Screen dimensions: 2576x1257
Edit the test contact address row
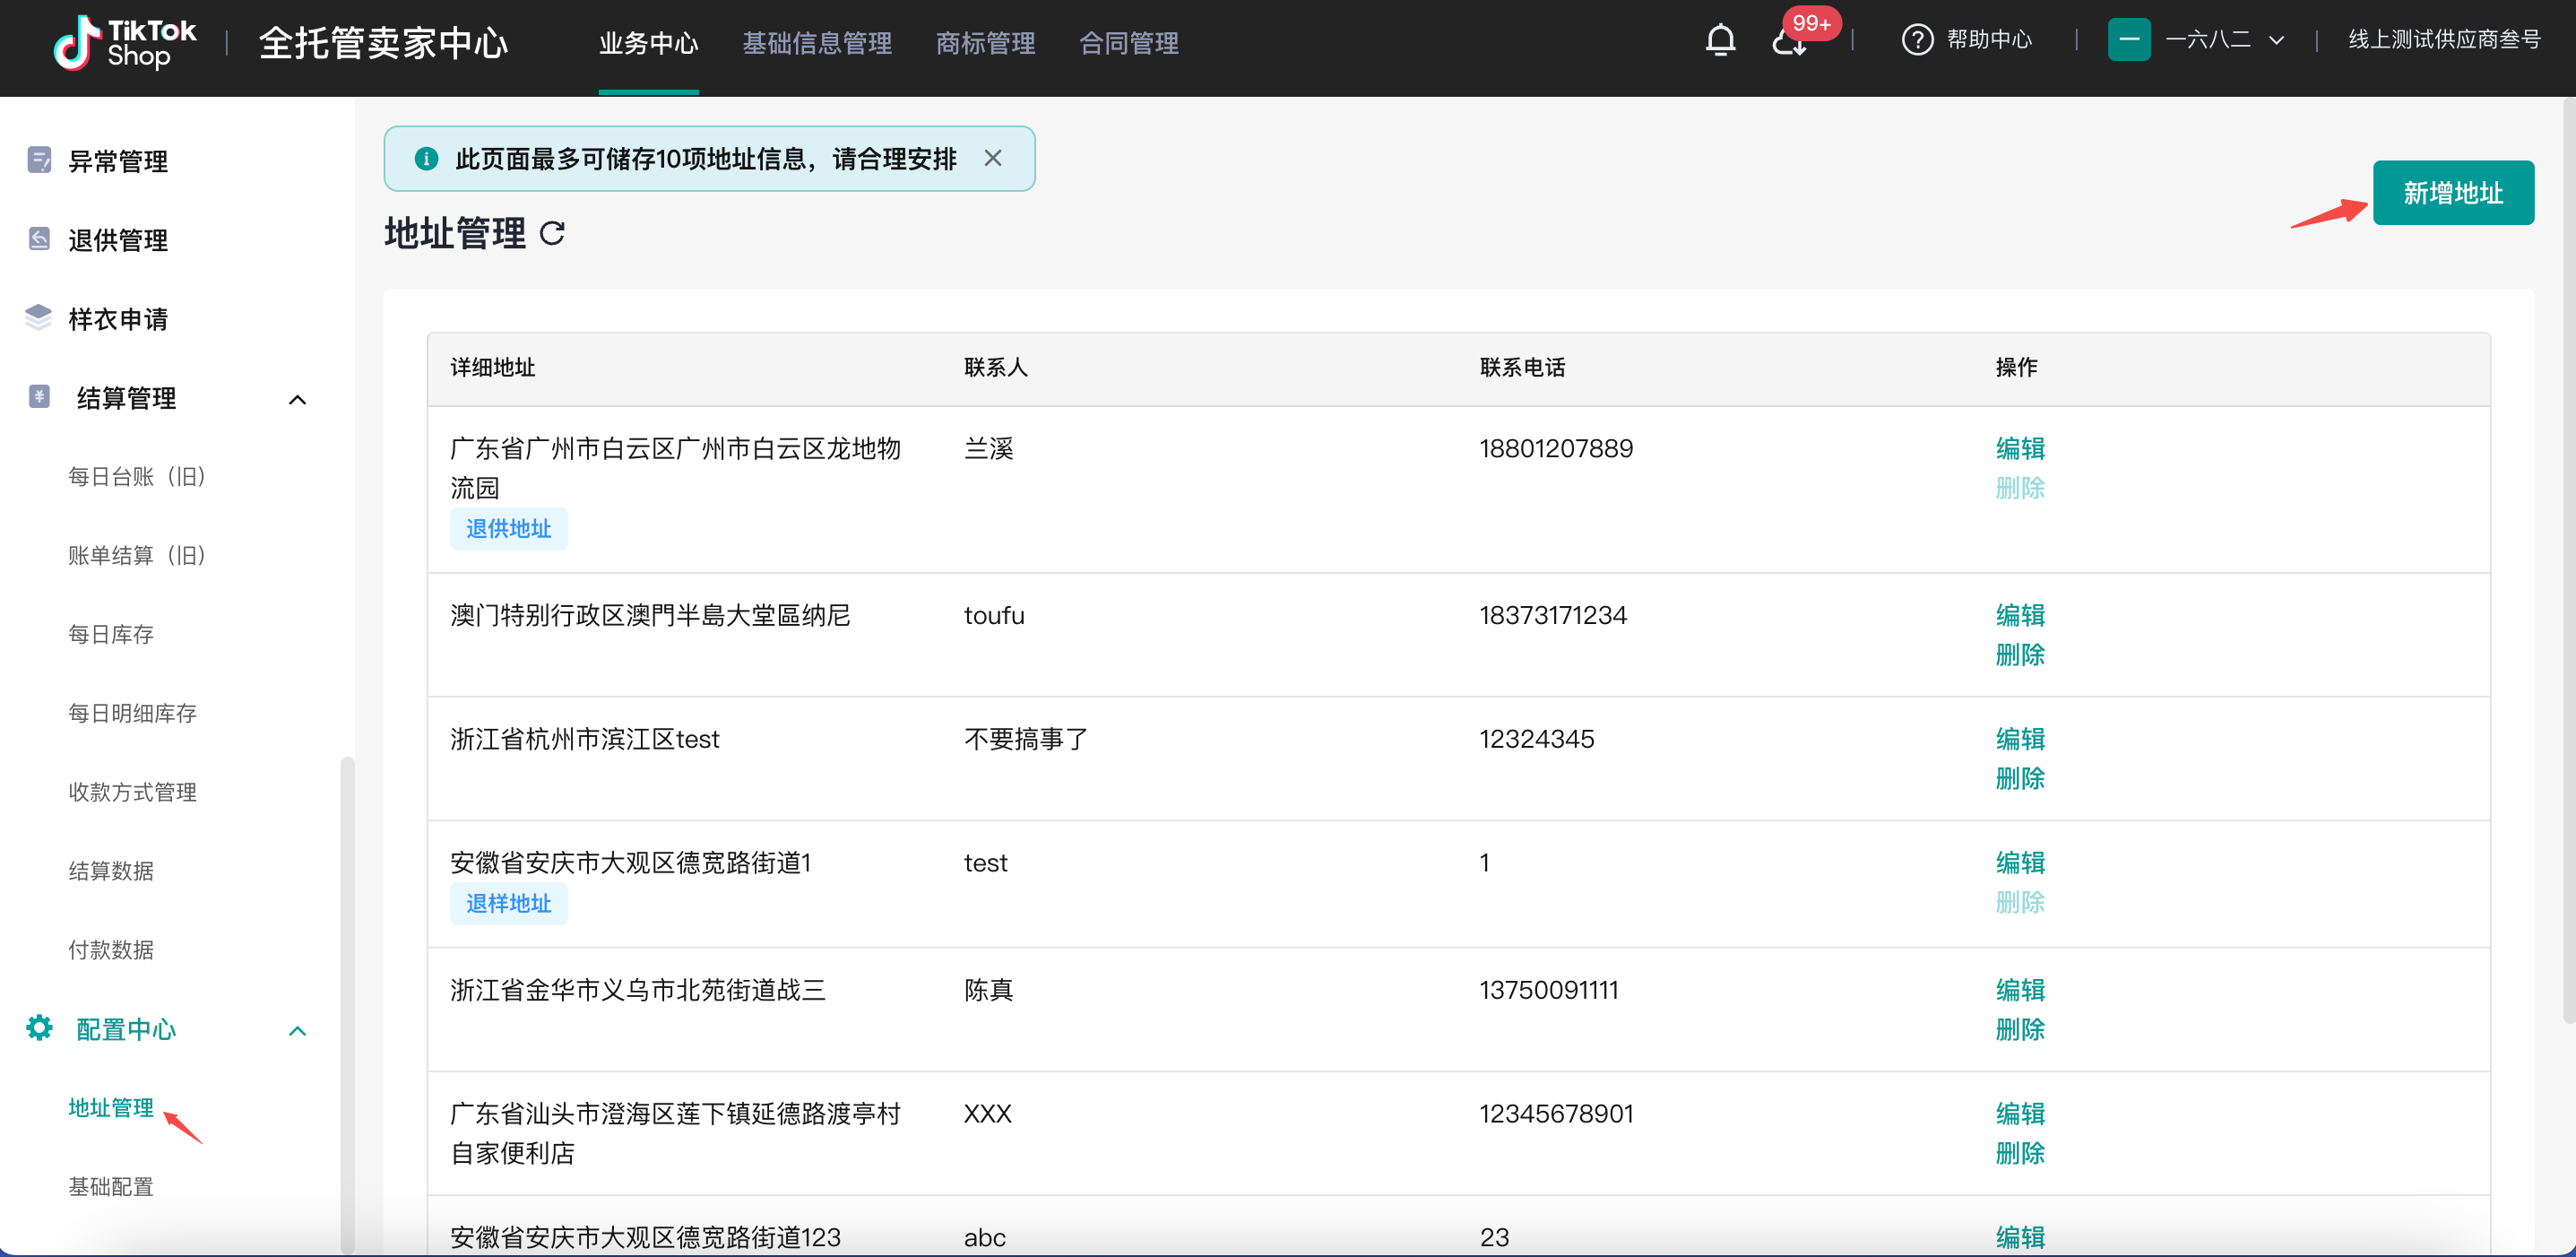click(x=2020, y=862)
